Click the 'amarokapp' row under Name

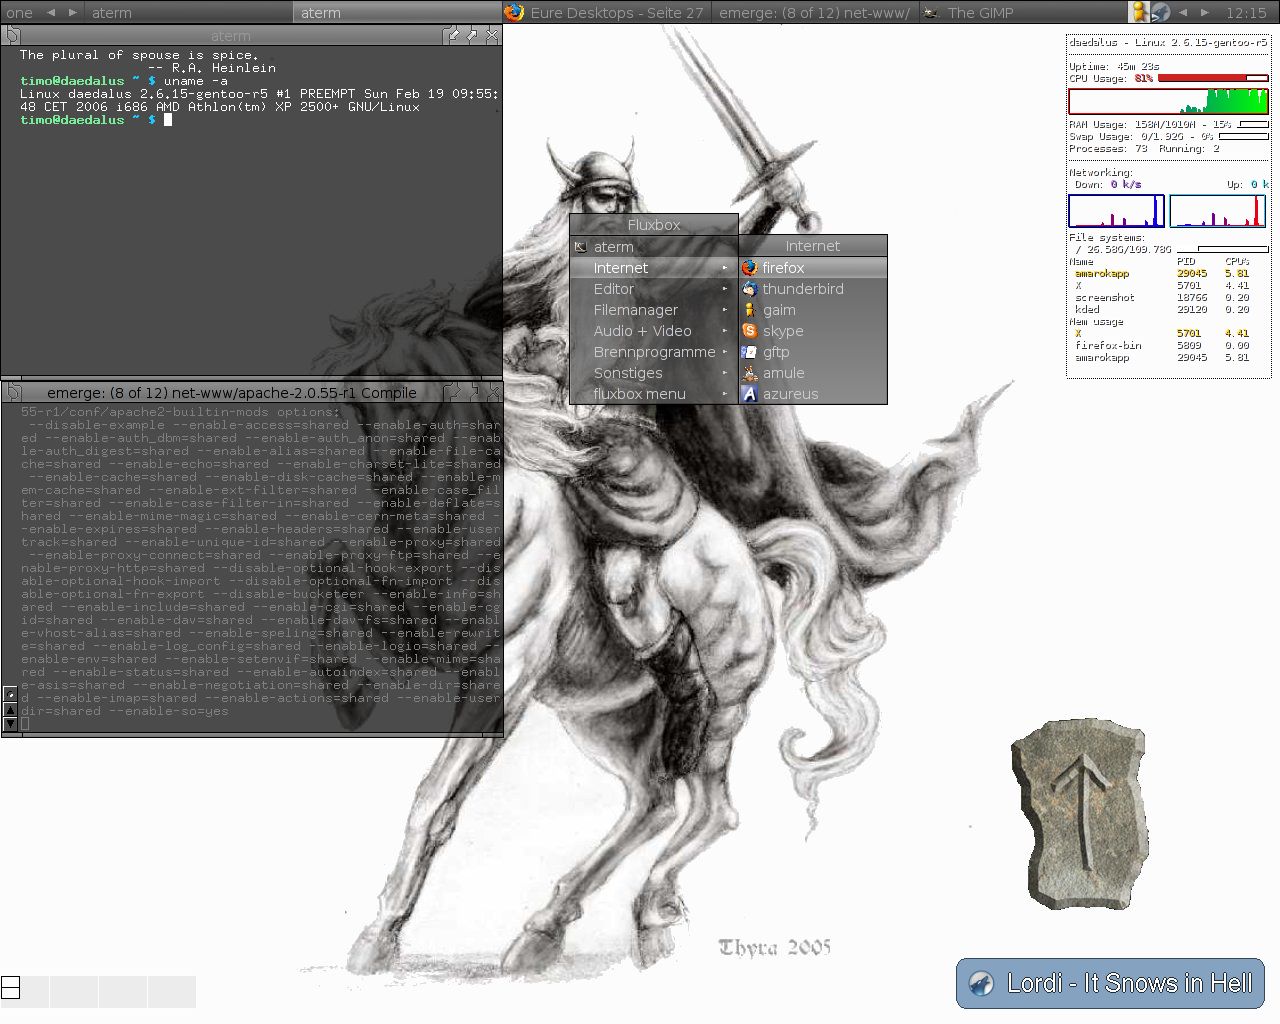click(x=1162, y=273)
